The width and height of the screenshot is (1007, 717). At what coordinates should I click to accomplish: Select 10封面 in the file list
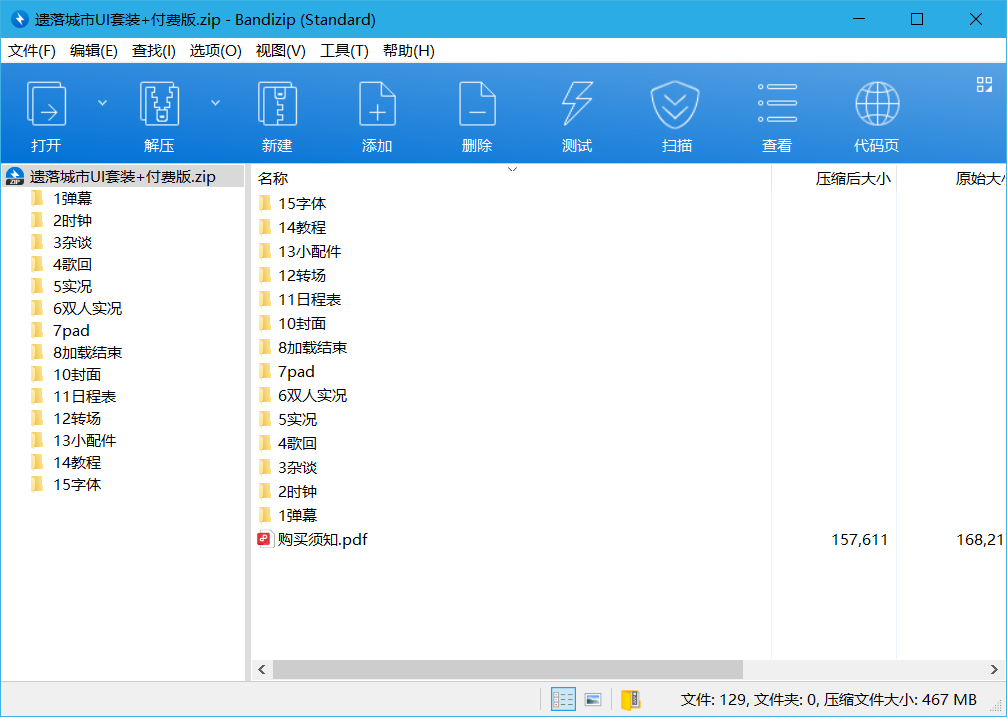[302, 323]
